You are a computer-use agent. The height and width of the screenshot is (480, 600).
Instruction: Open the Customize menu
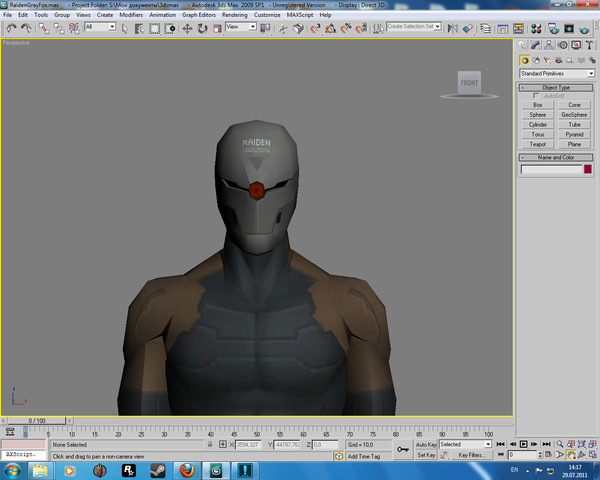tap(267, 15)
